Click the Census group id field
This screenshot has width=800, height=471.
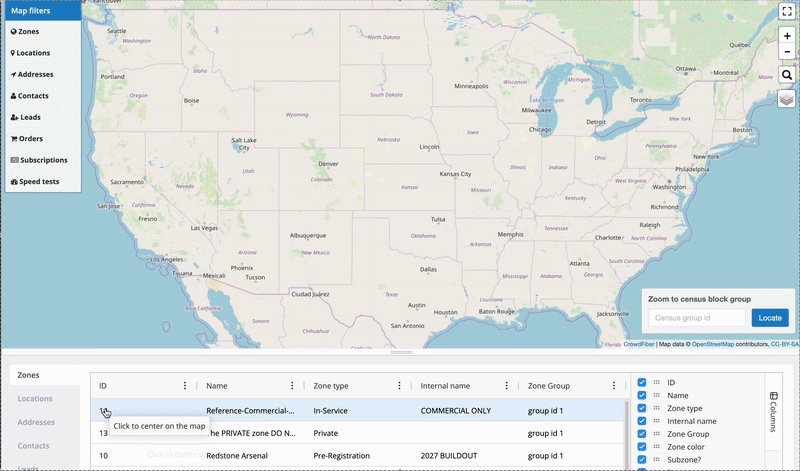click(696, 318)
